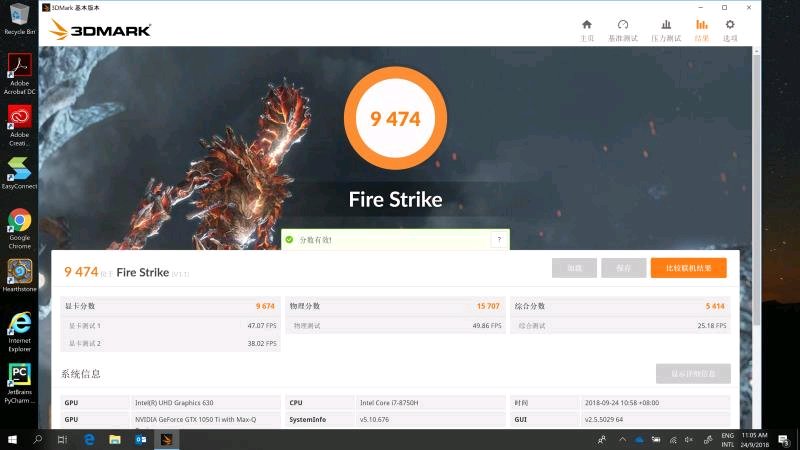Click the show details button under system info
This screenshot has height=450, width=800.
(x=693, y=373)
